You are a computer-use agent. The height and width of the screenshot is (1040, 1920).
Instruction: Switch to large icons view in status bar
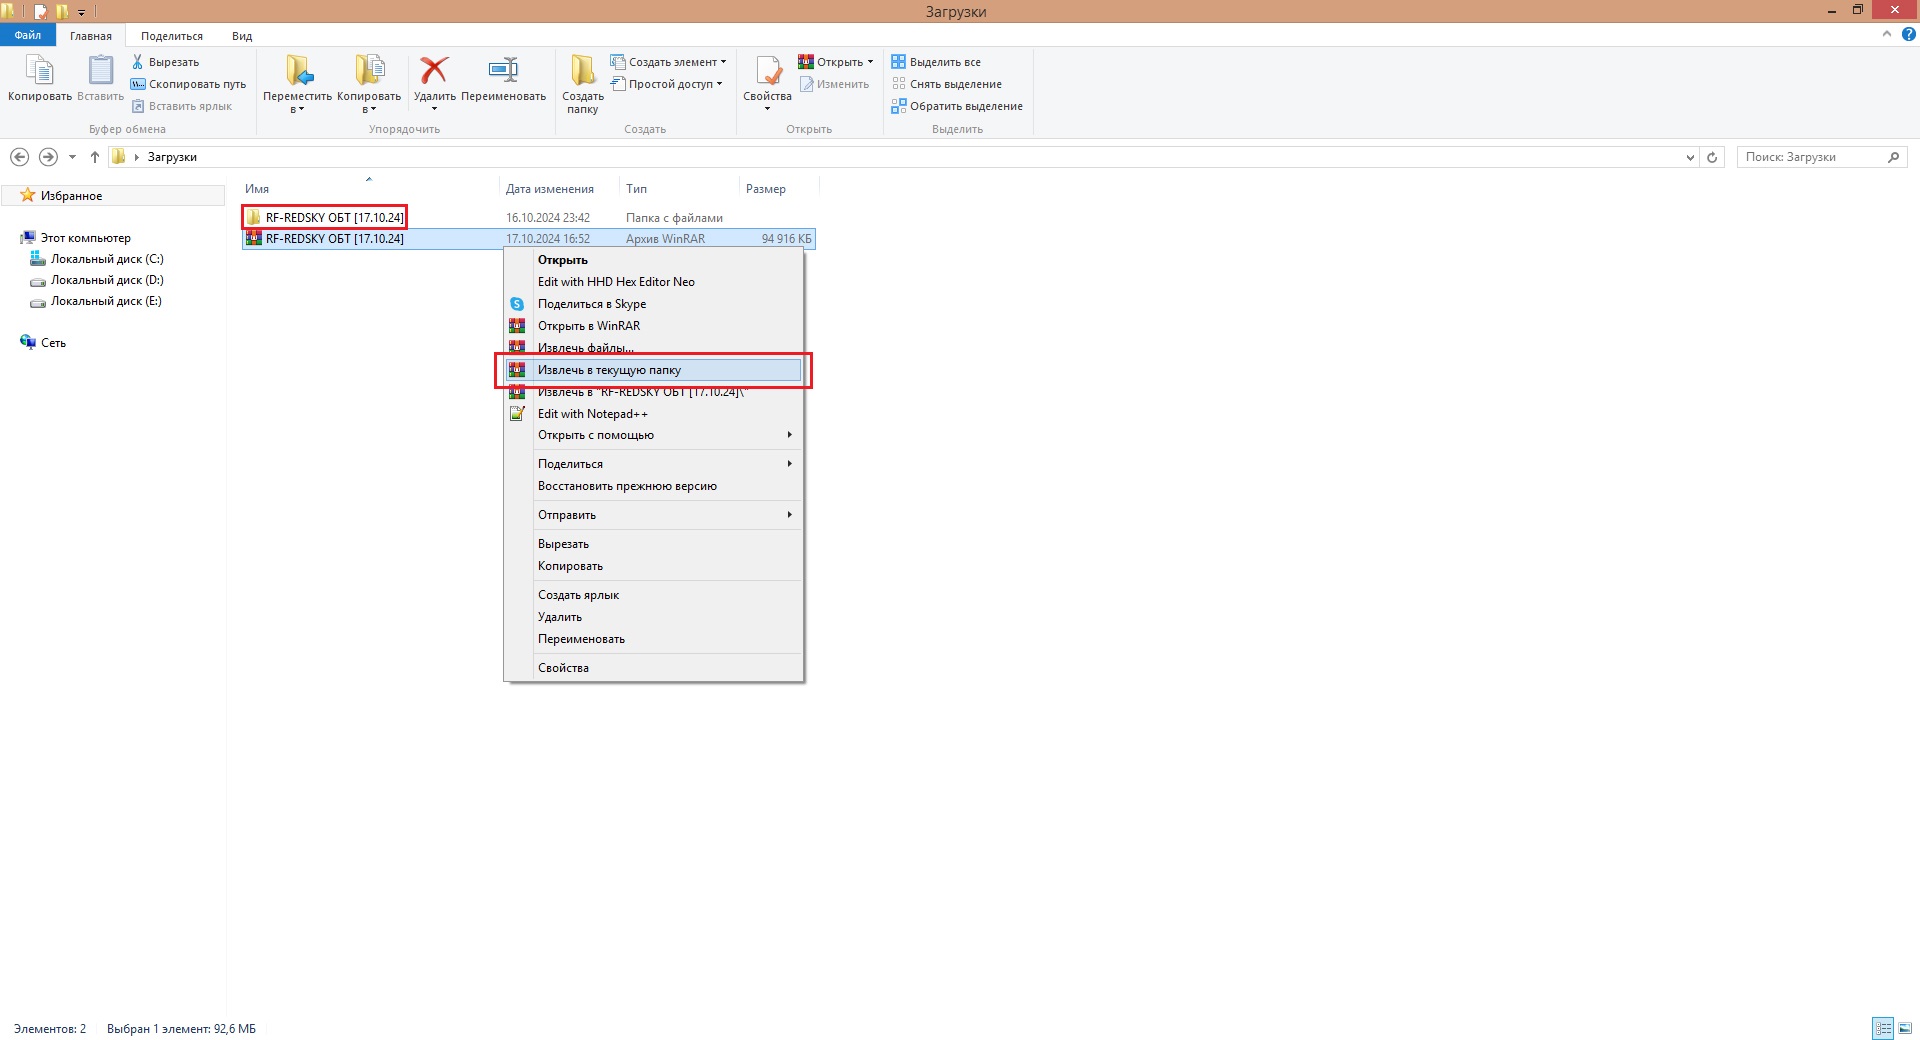[x=1905, y=1028]
